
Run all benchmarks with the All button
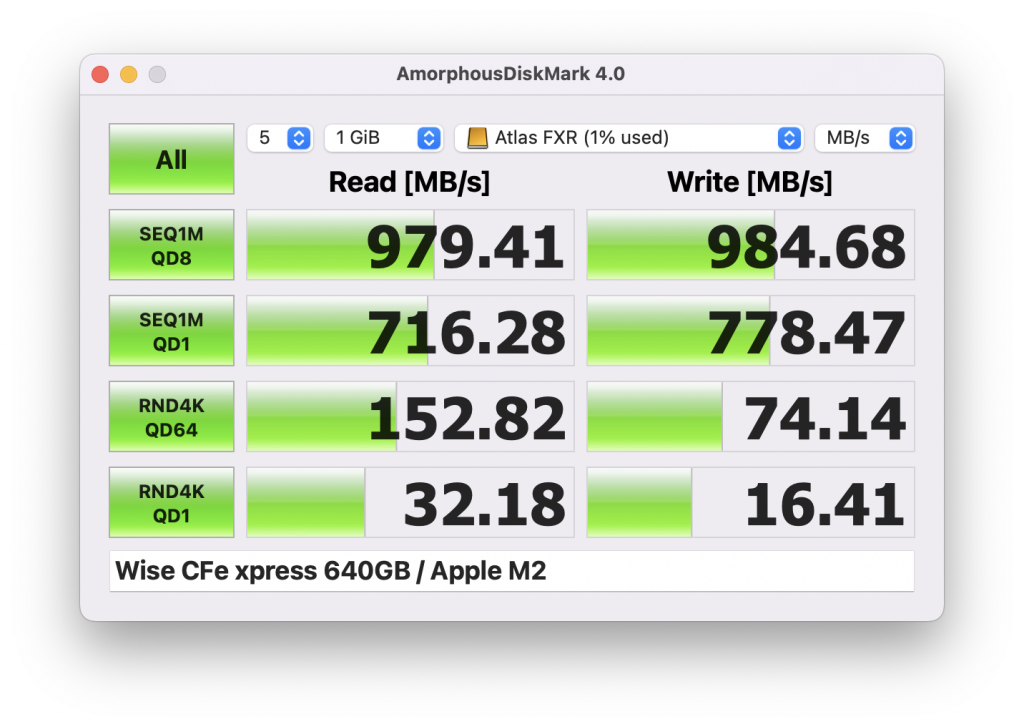point(171,159)
